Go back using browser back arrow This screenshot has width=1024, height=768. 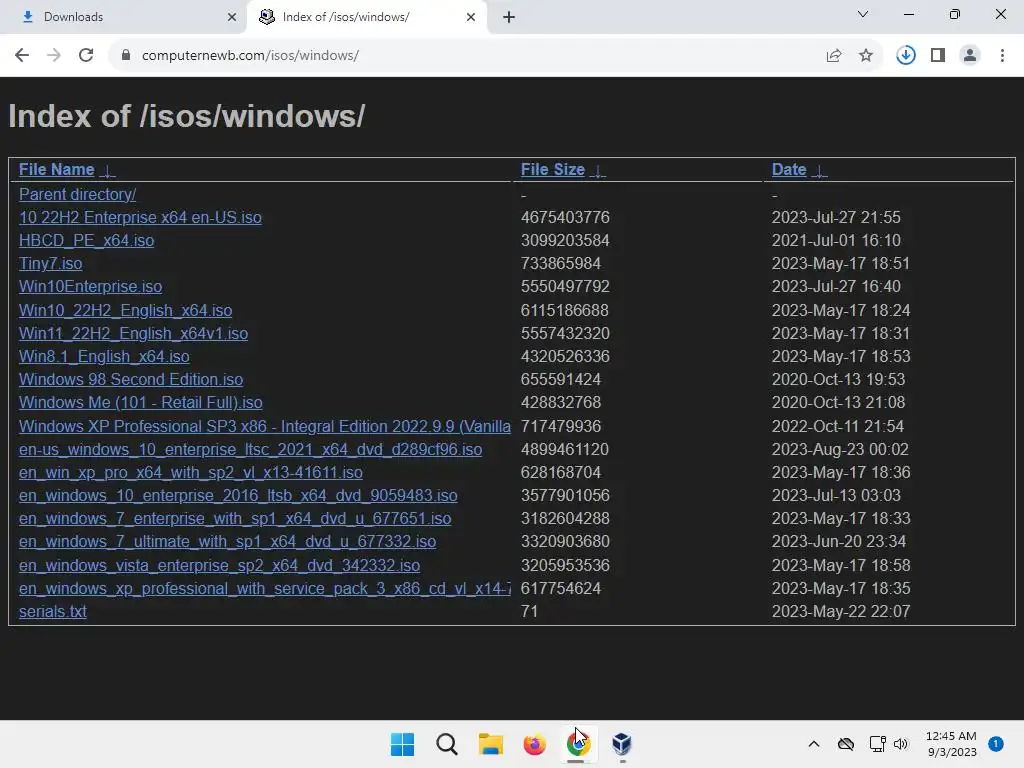click(x=22, y=56)
